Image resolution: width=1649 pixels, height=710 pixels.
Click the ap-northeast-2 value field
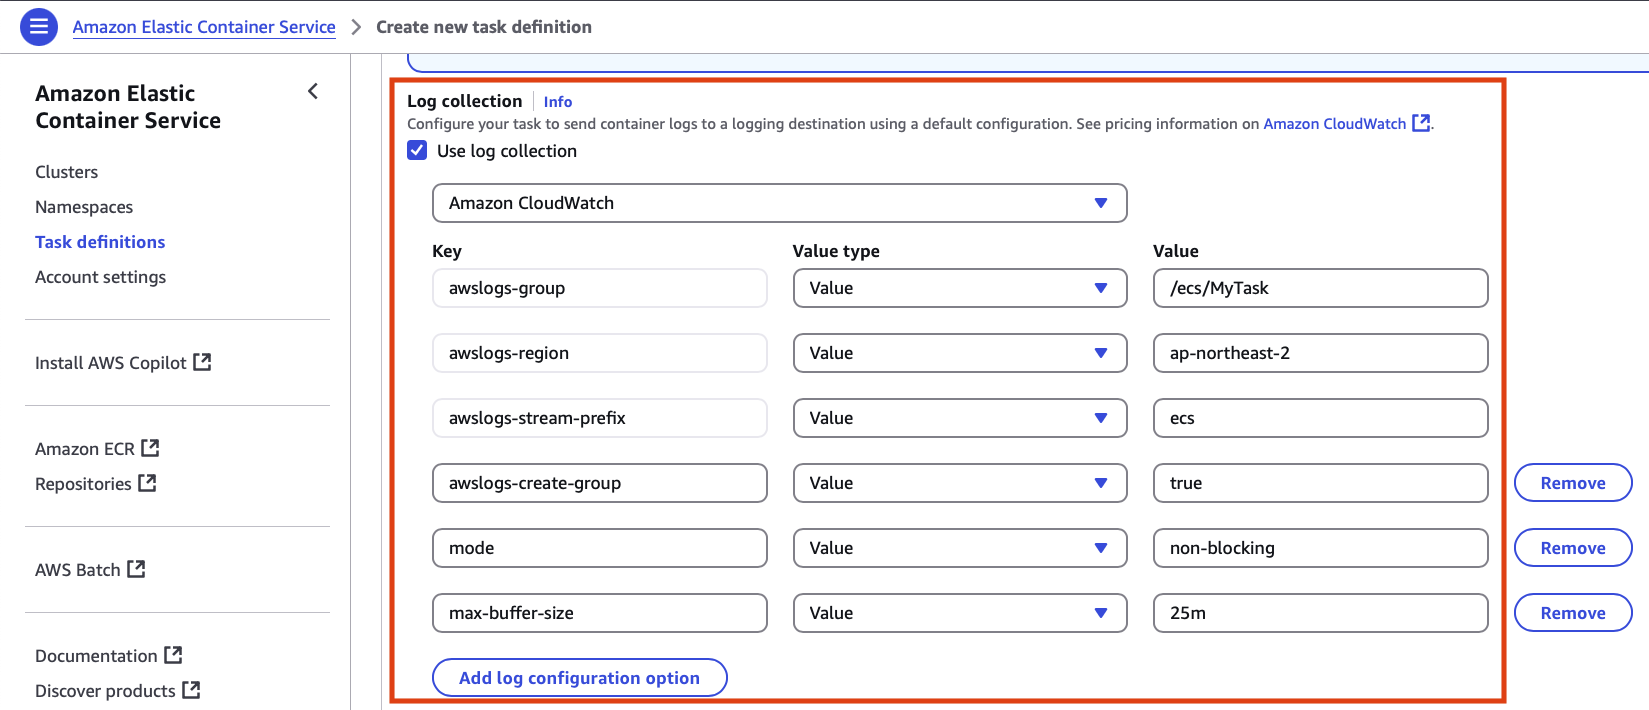click(x=1321, y=353)
